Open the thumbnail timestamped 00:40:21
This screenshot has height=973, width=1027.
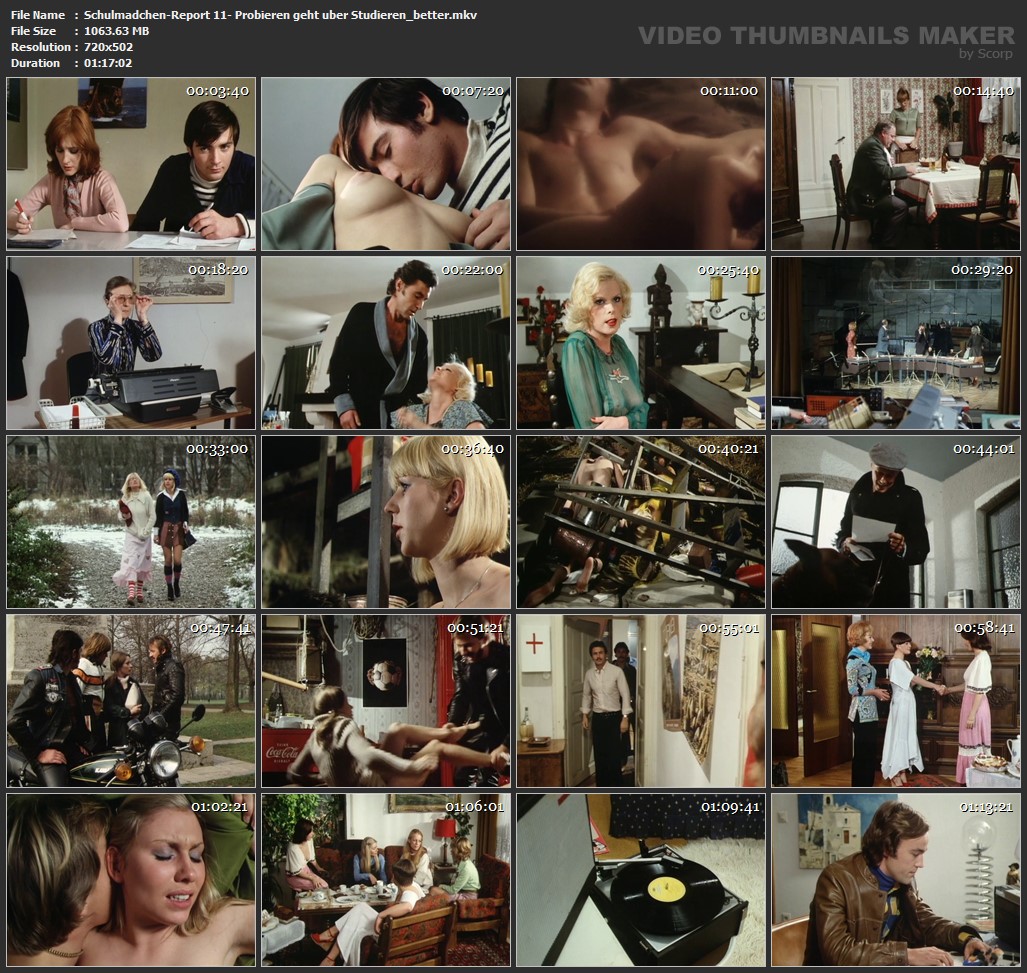pyautogui.click(x=641, y=521)
